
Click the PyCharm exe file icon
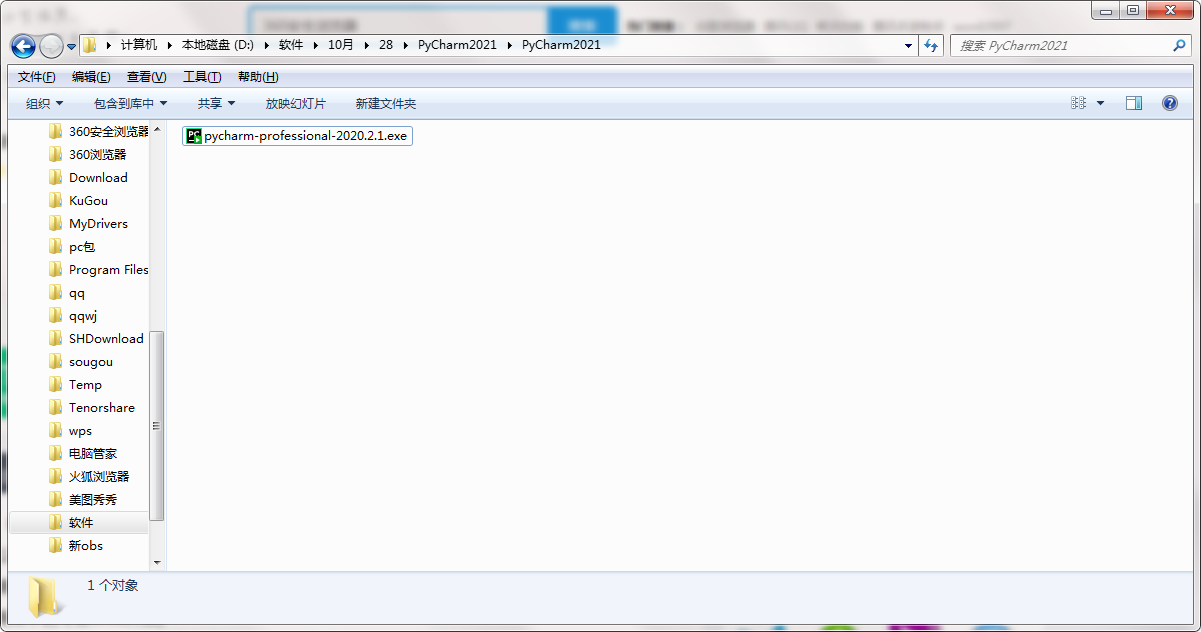(x=194, y=136)
